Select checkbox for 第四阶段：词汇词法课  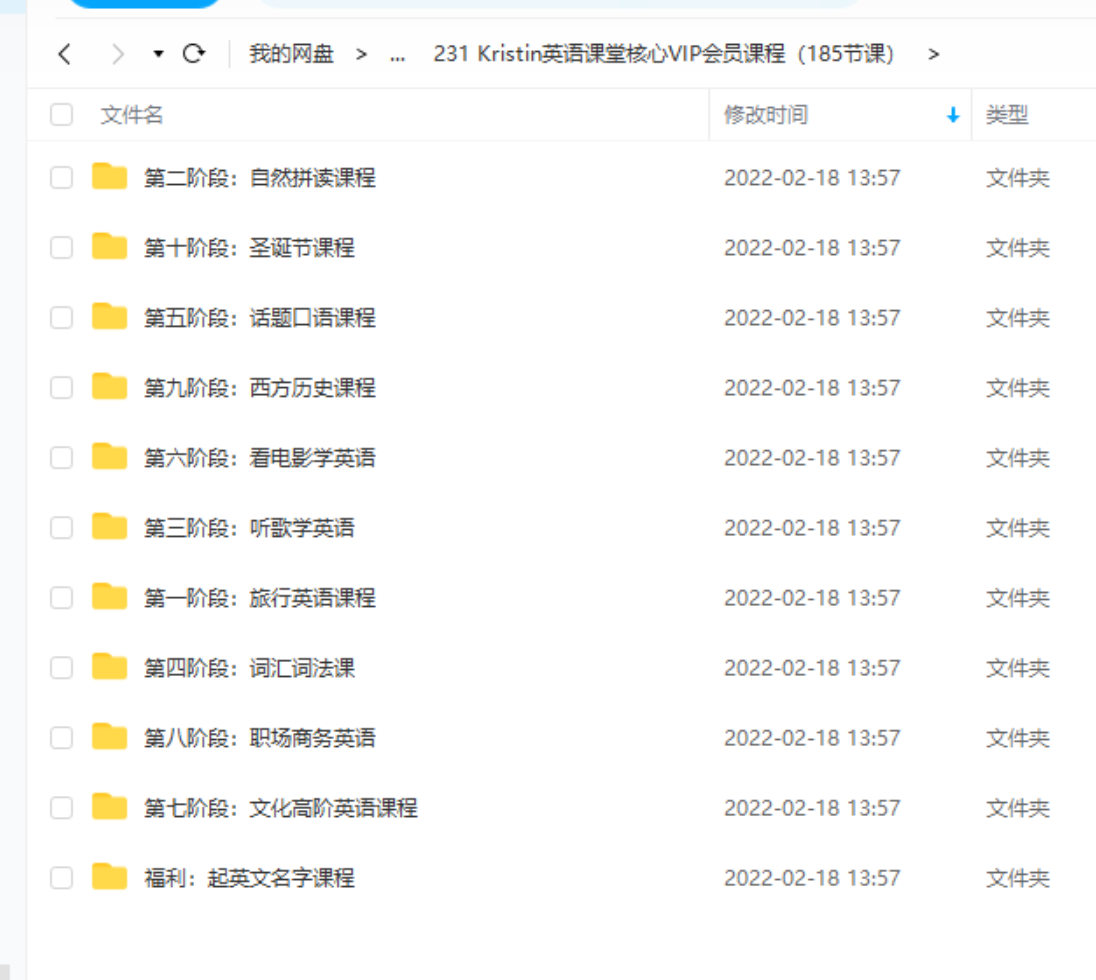coord(62,668)
